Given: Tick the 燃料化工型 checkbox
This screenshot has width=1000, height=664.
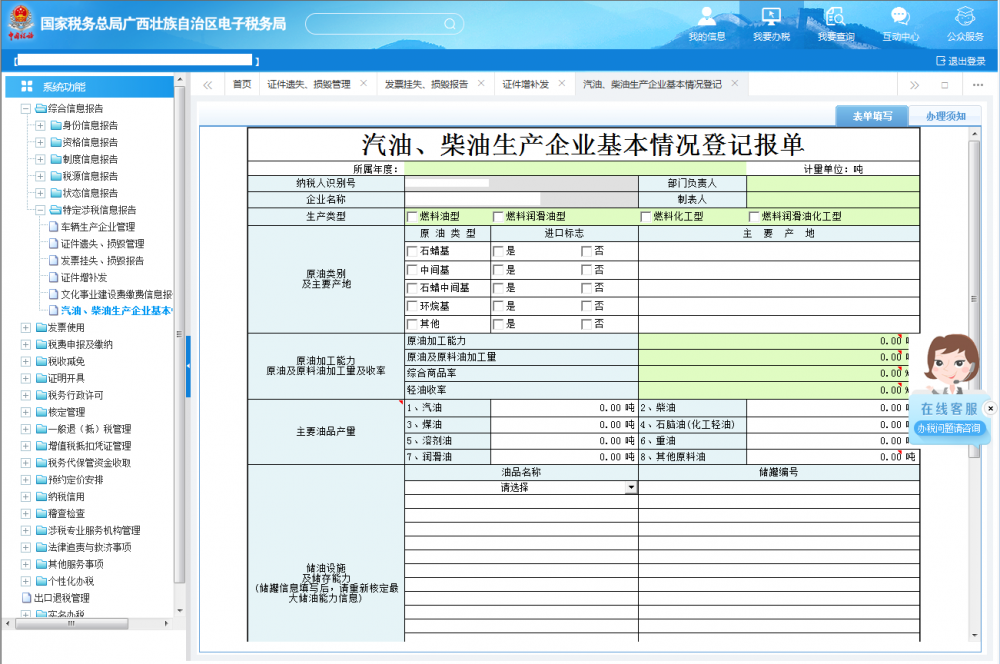Looking at the screenshot, I should click(x=645, y=215).
